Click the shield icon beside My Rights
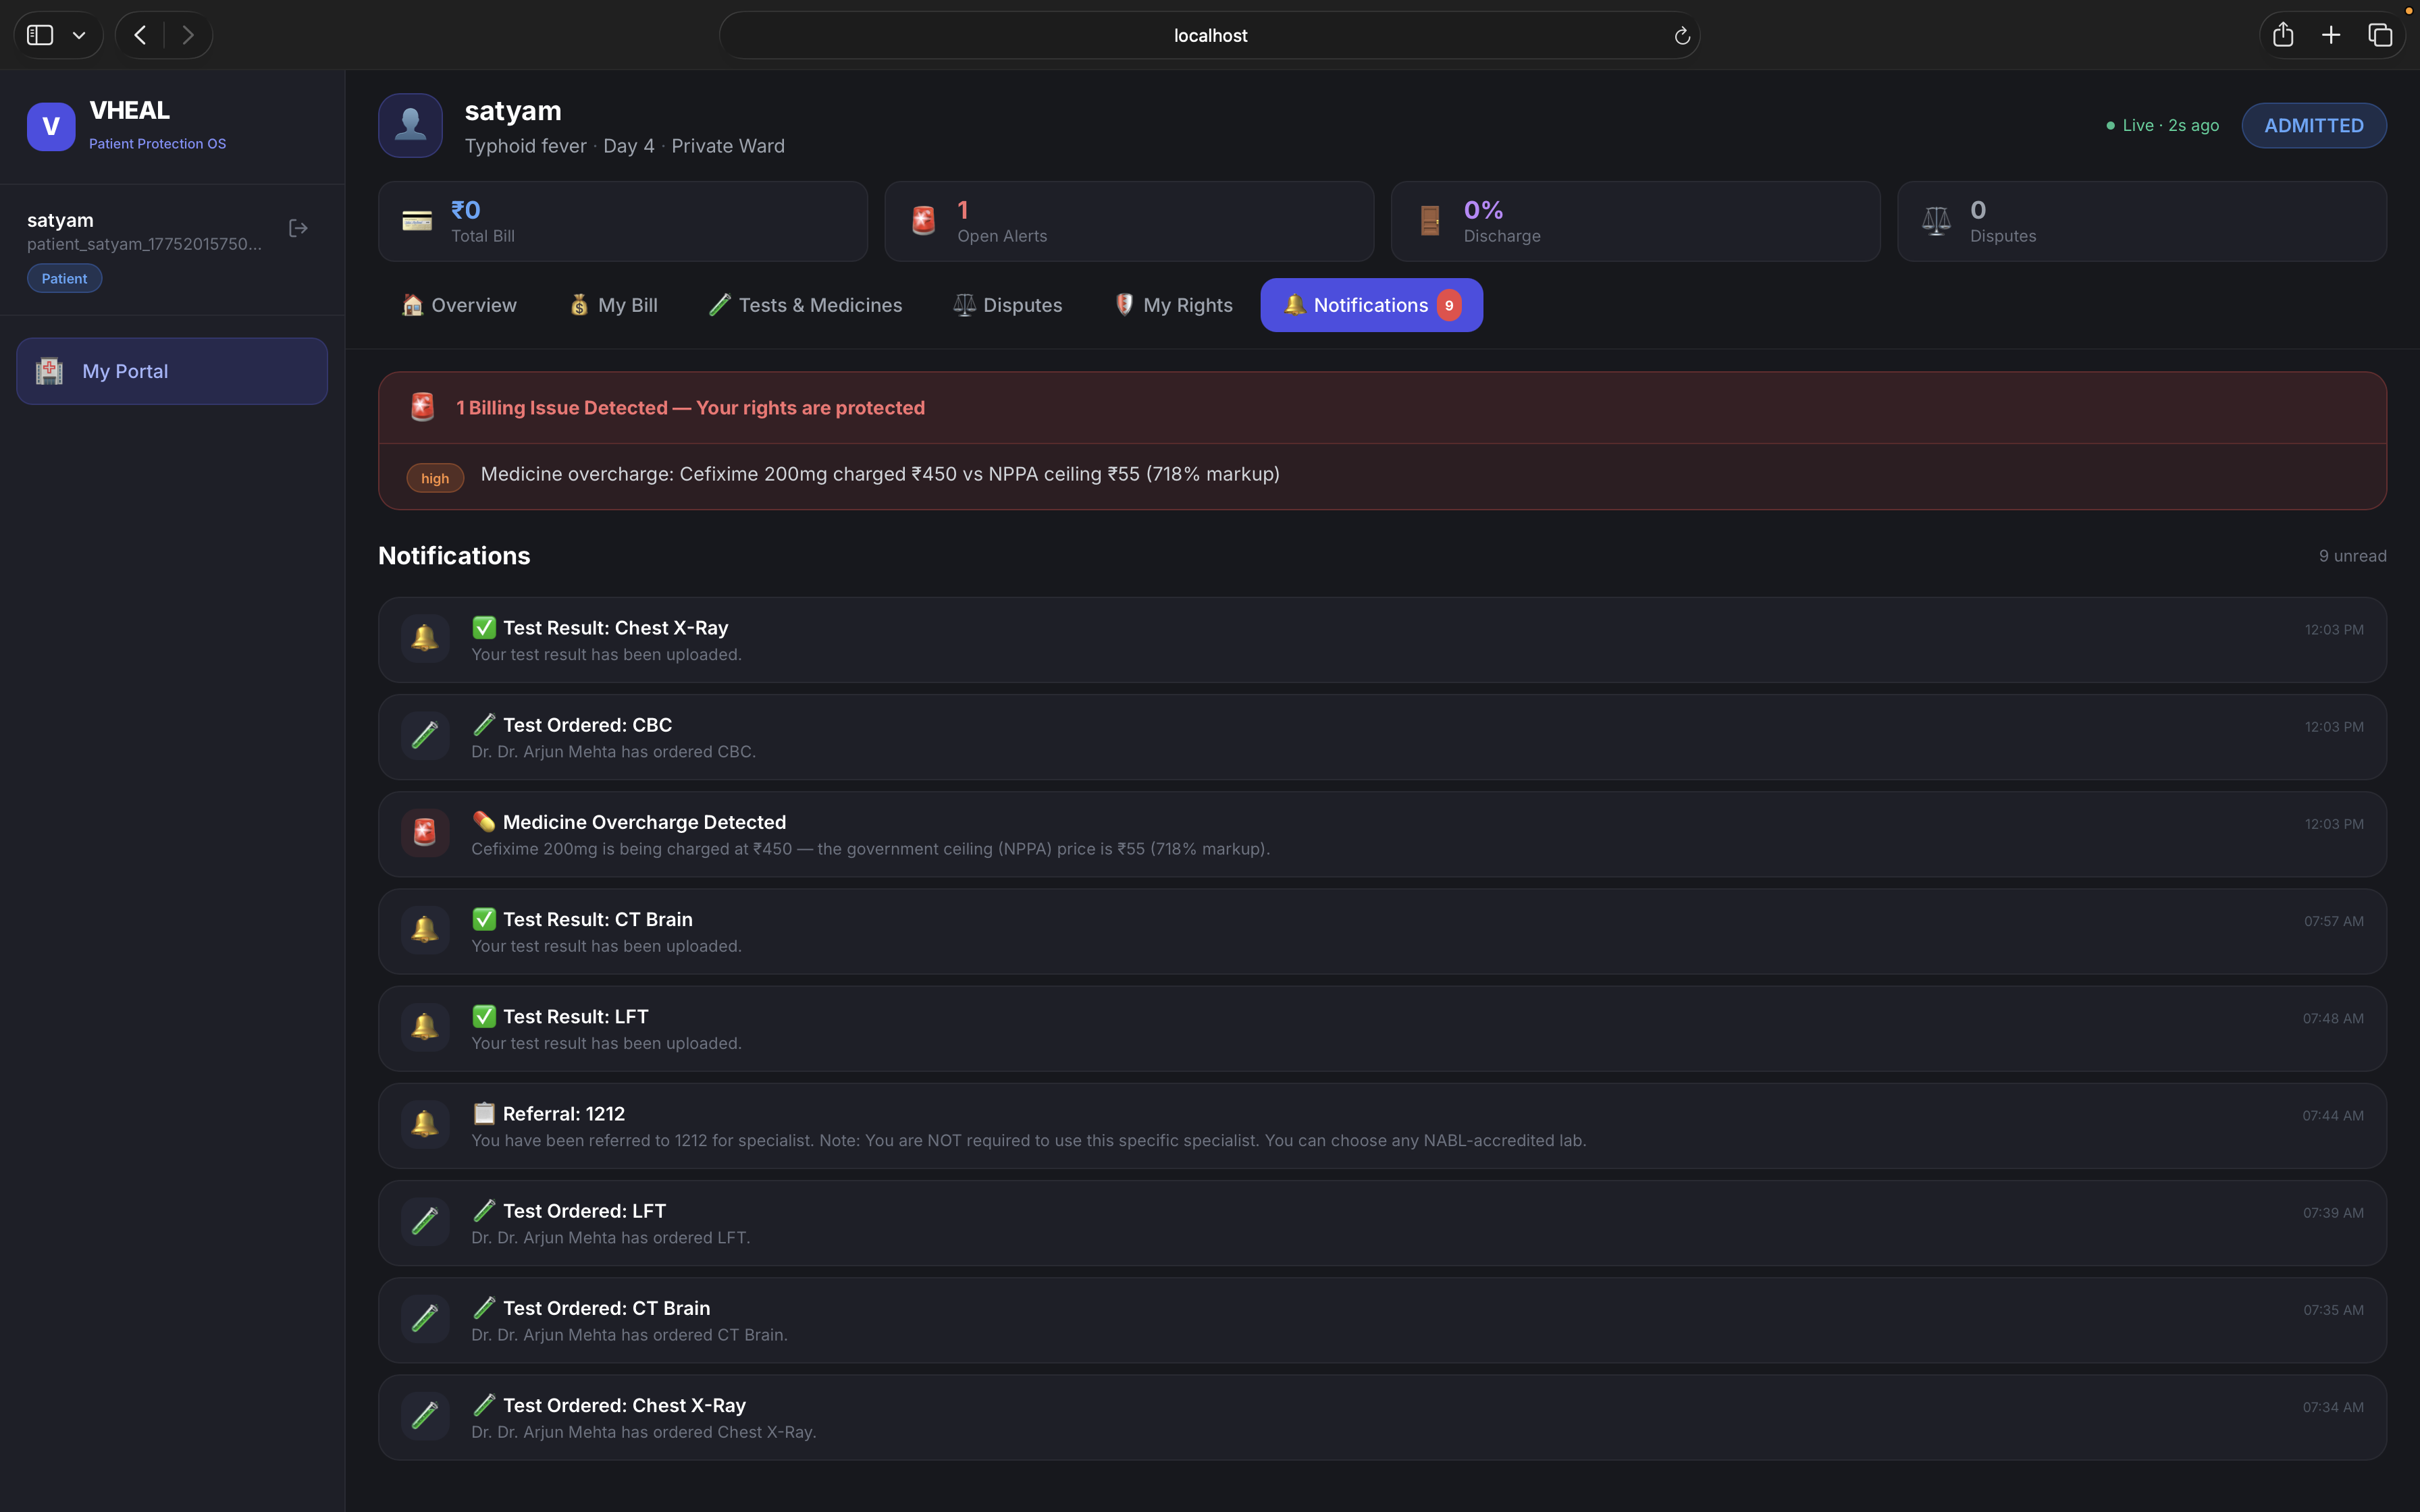Screen dimensions: 2420x1512 point(1124,305)
